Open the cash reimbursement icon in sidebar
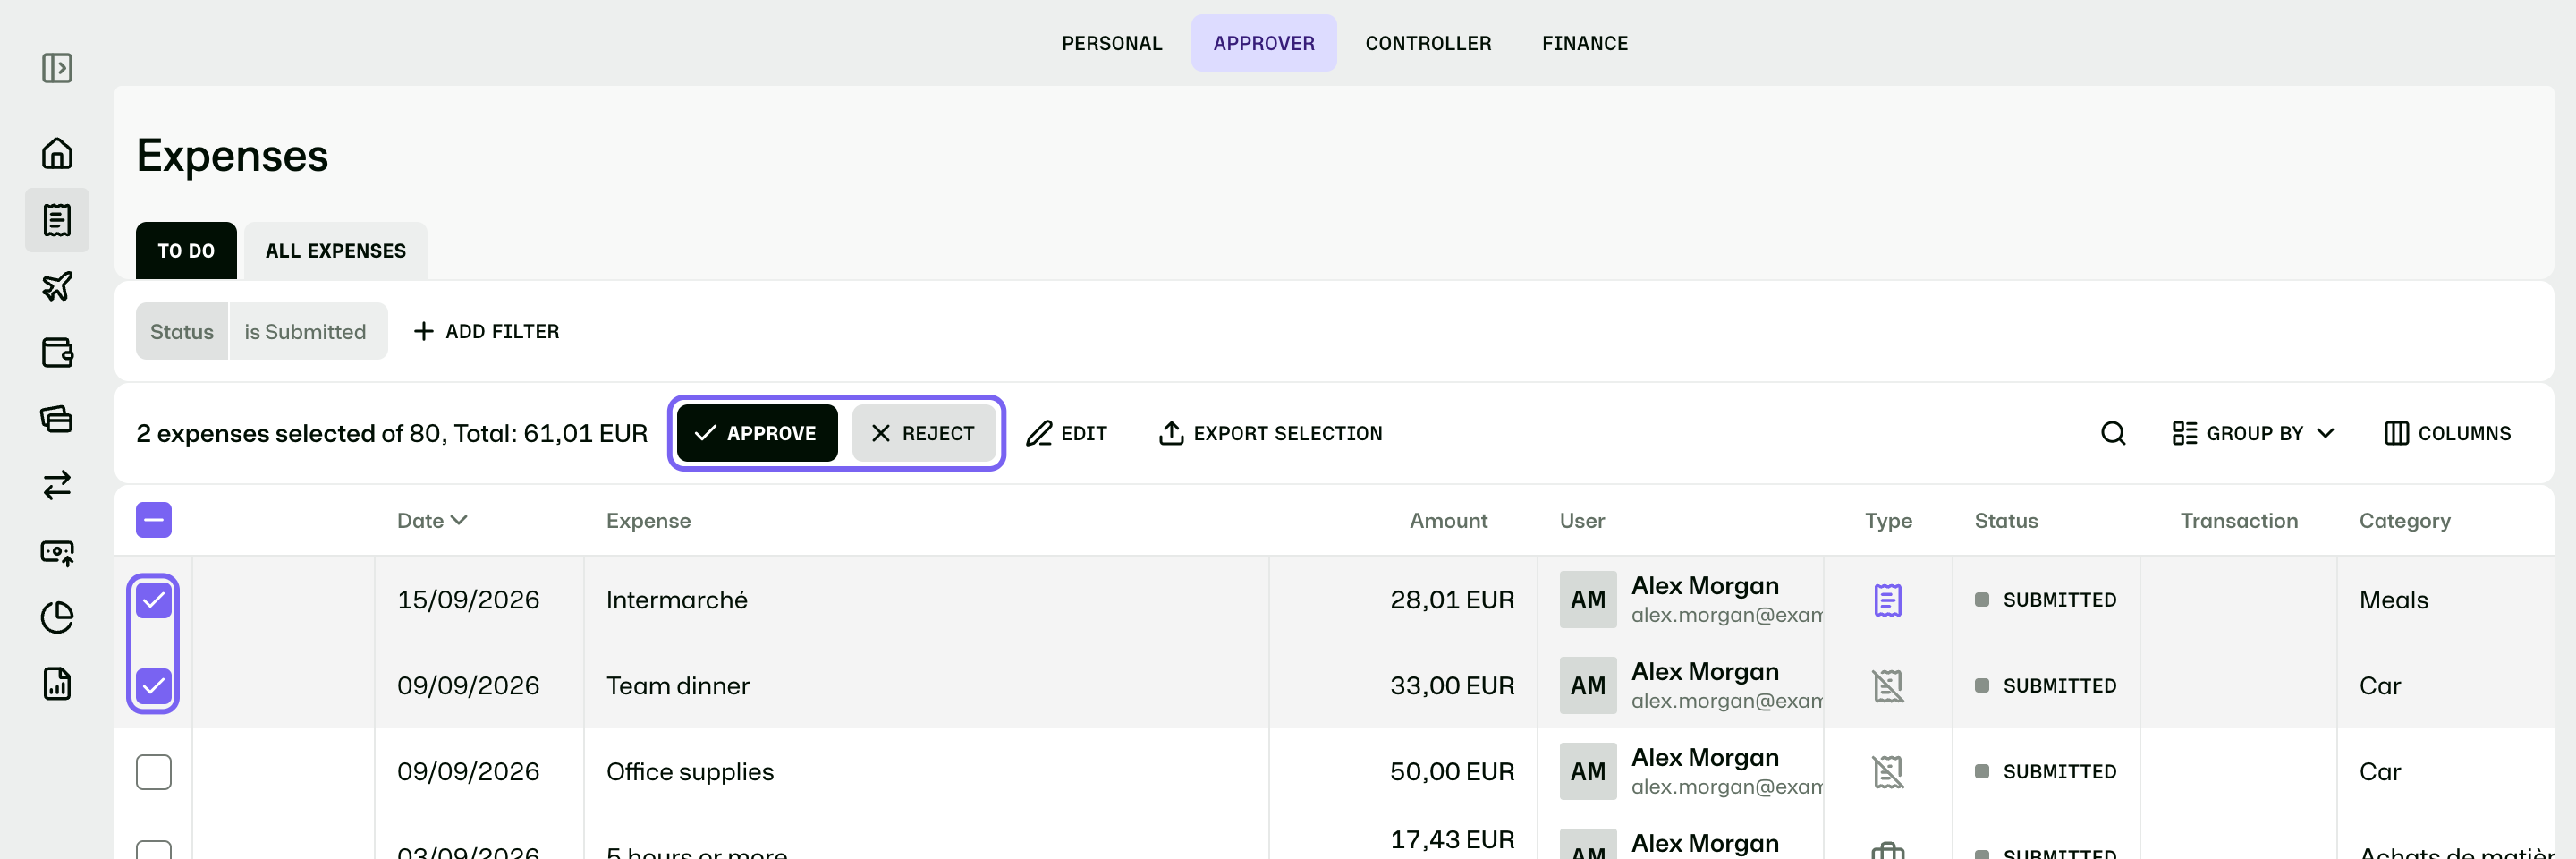 [x=57, y=552]
